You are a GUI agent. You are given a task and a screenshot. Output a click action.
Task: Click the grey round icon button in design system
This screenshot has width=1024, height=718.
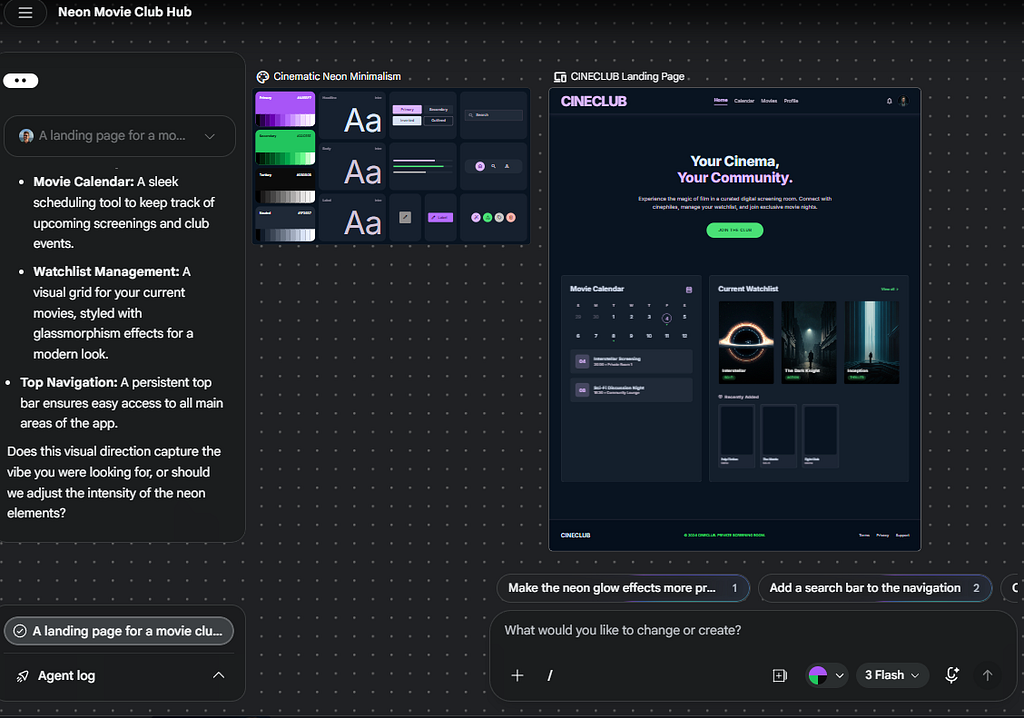(499, 218)
